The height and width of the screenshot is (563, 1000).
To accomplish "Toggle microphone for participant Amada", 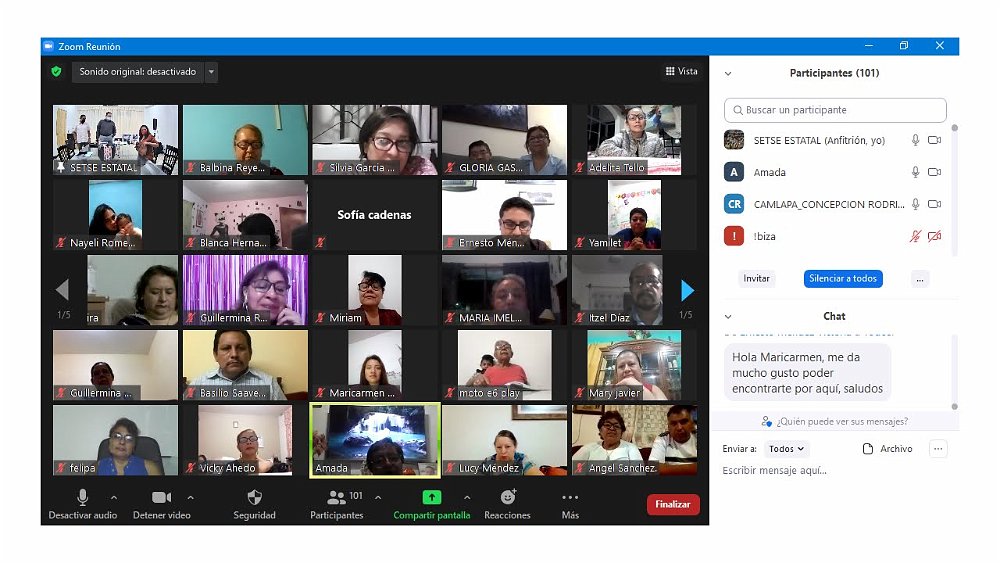I will pos(914,172).
